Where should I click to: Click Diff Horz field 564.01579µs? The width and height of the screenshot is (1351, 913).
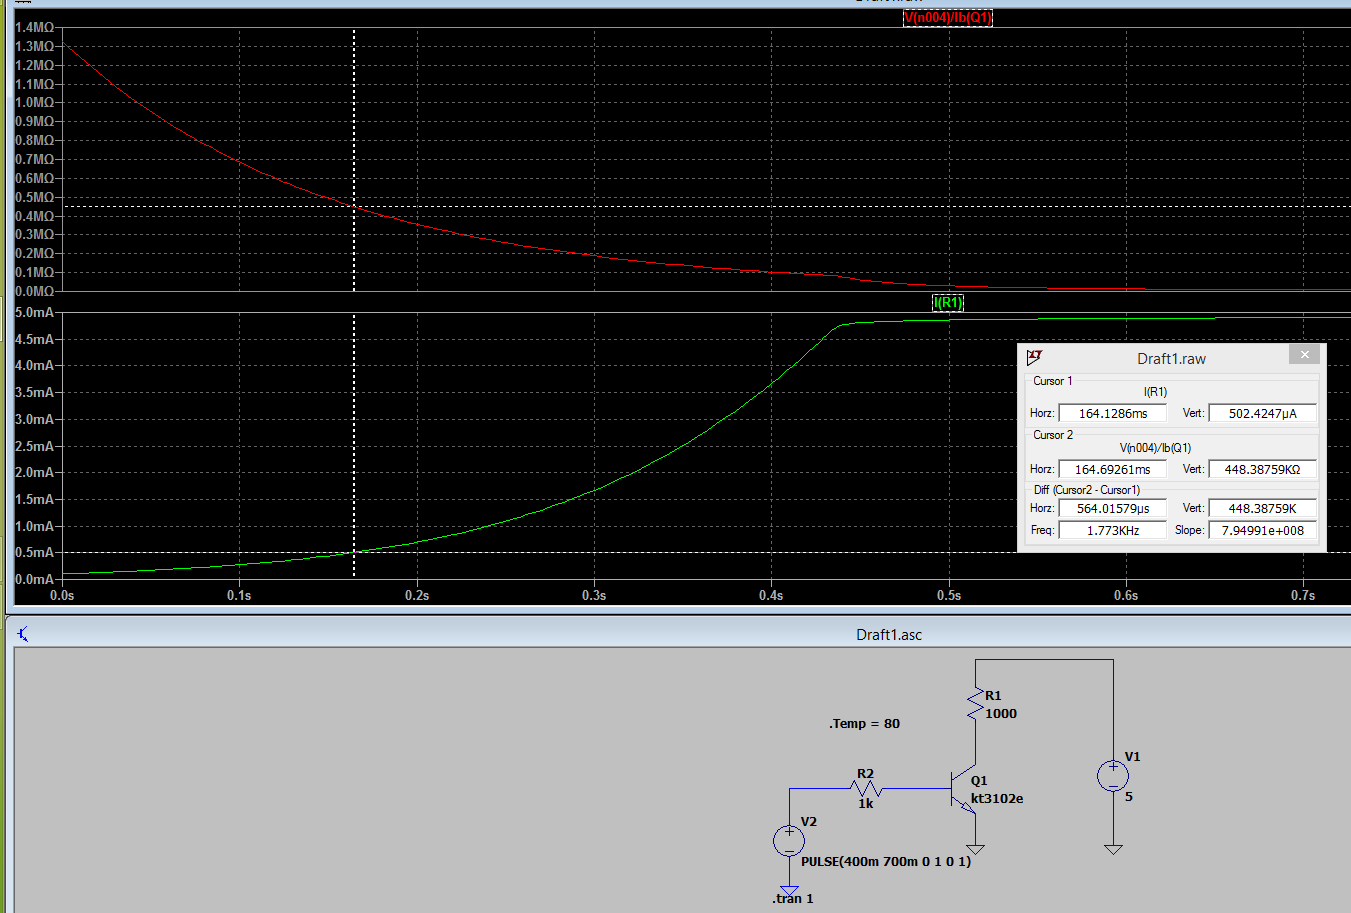[1112, 508]
